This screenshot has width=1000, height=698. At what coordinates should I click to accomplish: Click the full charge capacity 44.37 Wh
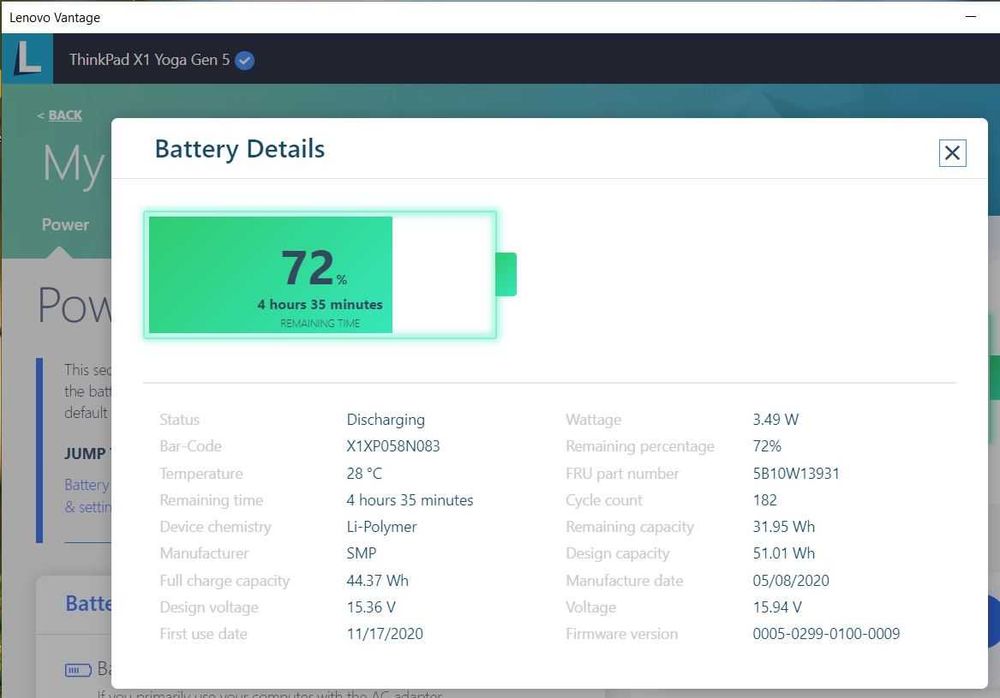tap(378, 581)
